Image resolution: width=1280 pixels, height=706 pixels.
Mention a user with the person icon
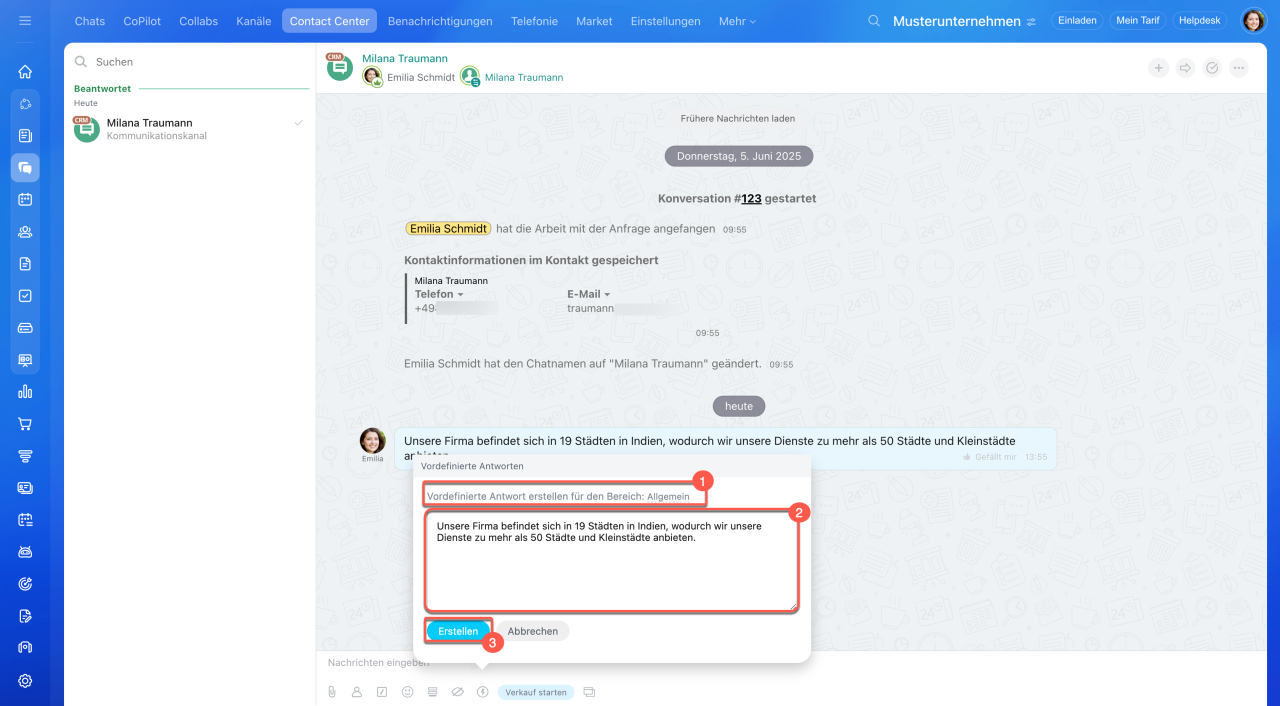357,692
